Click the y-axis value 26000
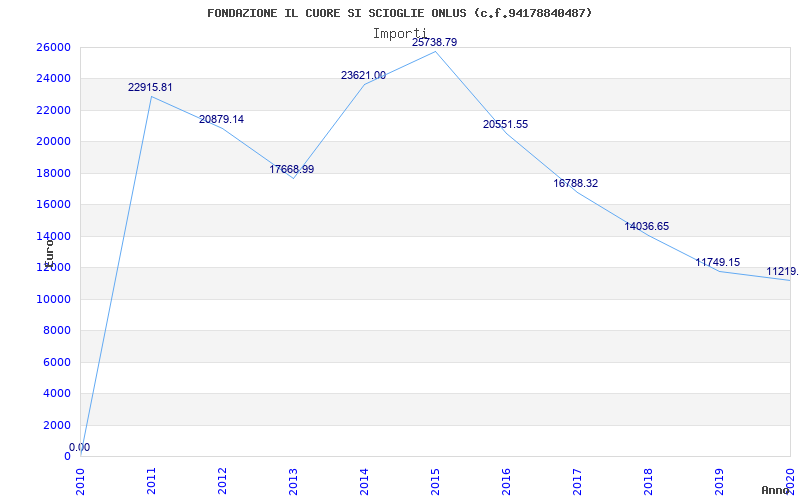Screen dimensions: 800x500 (x=53, y=47)
